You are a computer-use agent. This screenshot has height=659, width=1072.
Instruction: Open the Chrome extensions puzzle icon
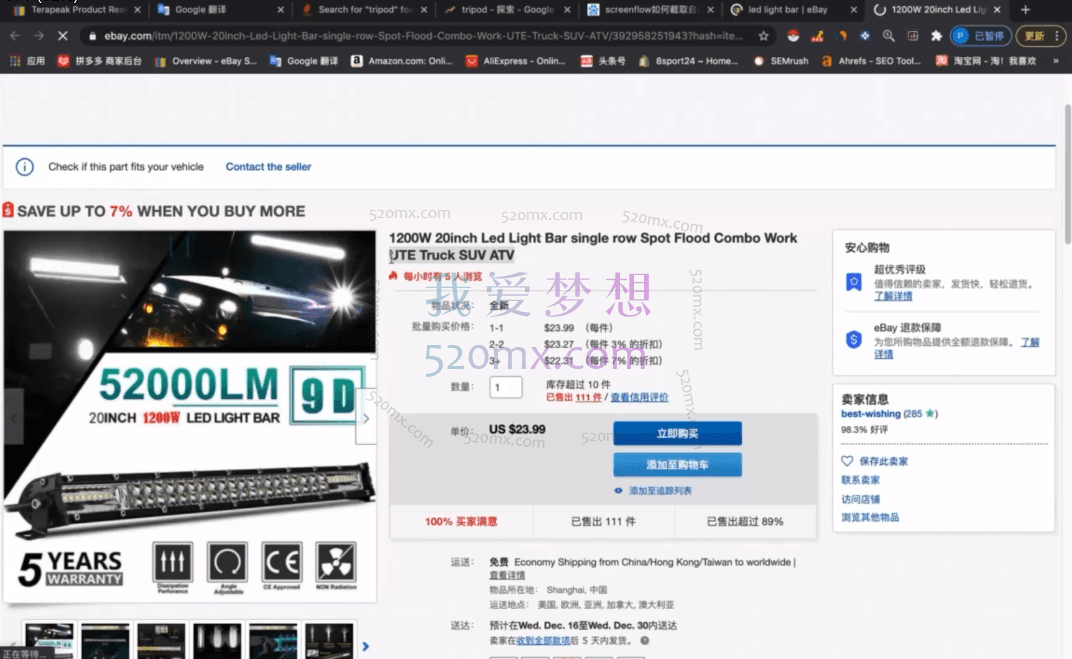[x=936, y=35]
